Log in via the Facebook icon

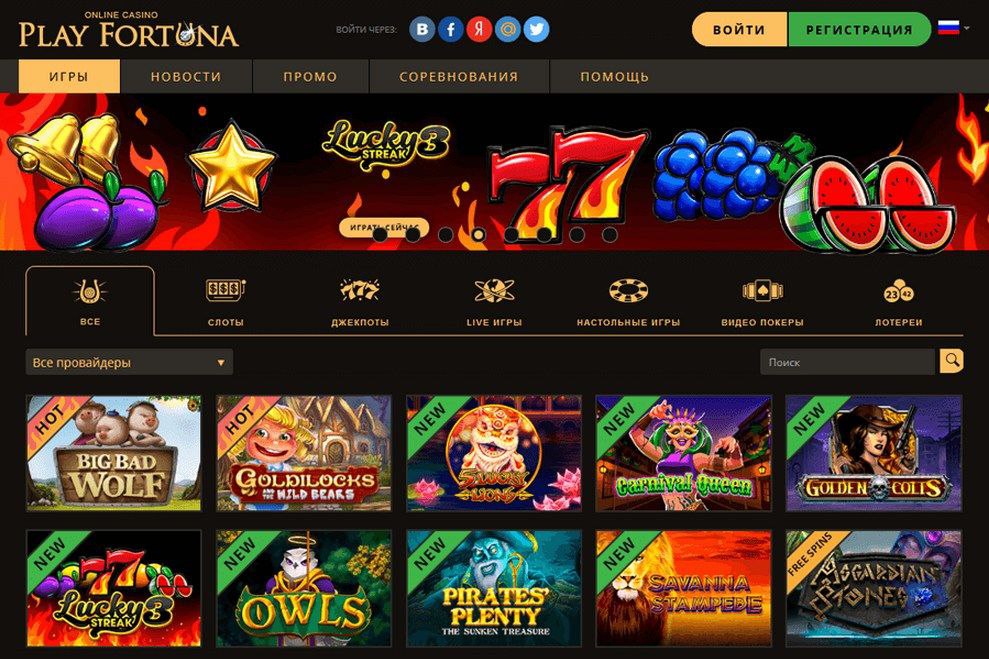450,30
